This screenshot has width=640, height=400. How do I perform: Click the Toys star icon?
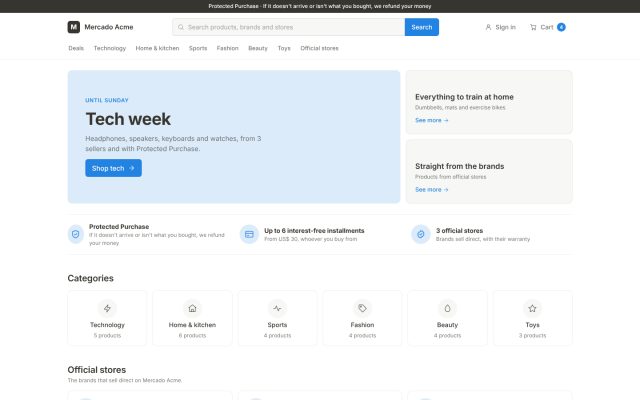(532, 308)
